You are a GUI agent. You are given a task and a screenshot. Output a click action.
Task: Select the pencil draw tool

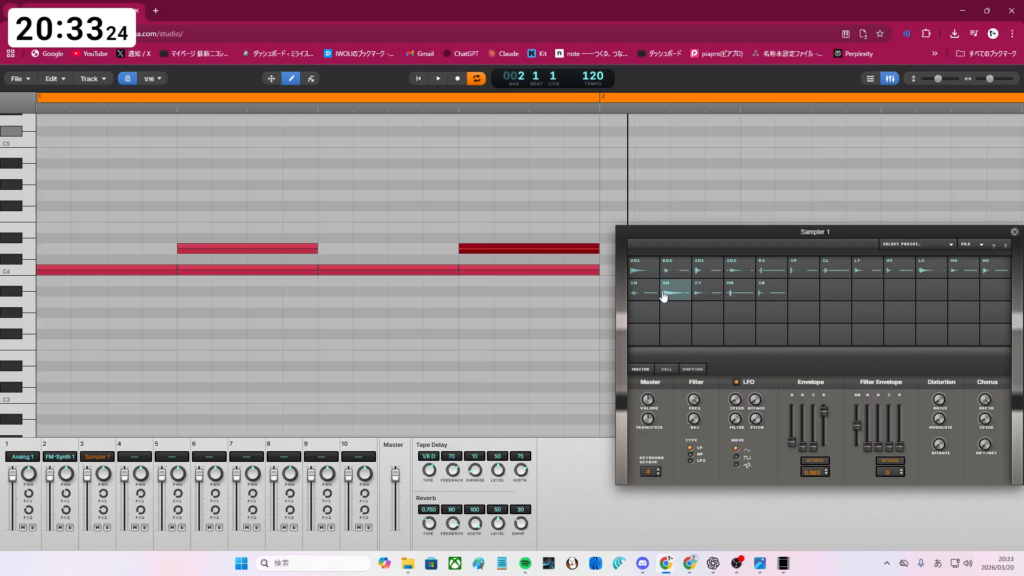291,78
